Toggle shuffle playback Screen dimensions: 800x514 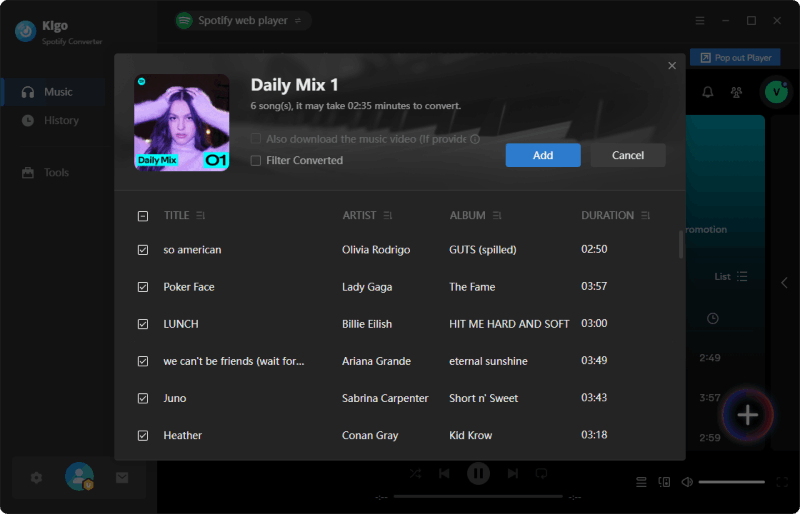click(x=415, y=474)
